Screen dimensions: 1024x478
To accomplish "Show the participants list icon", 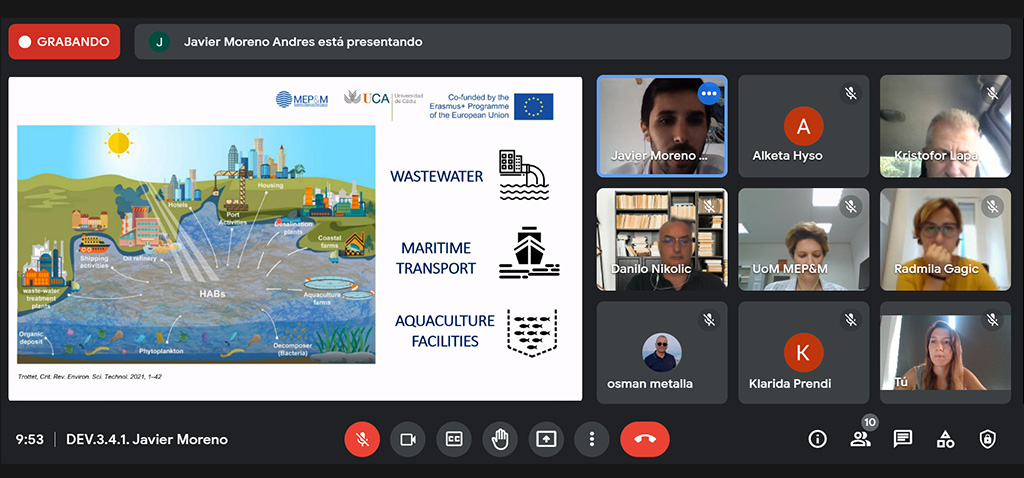I will 860,439.
